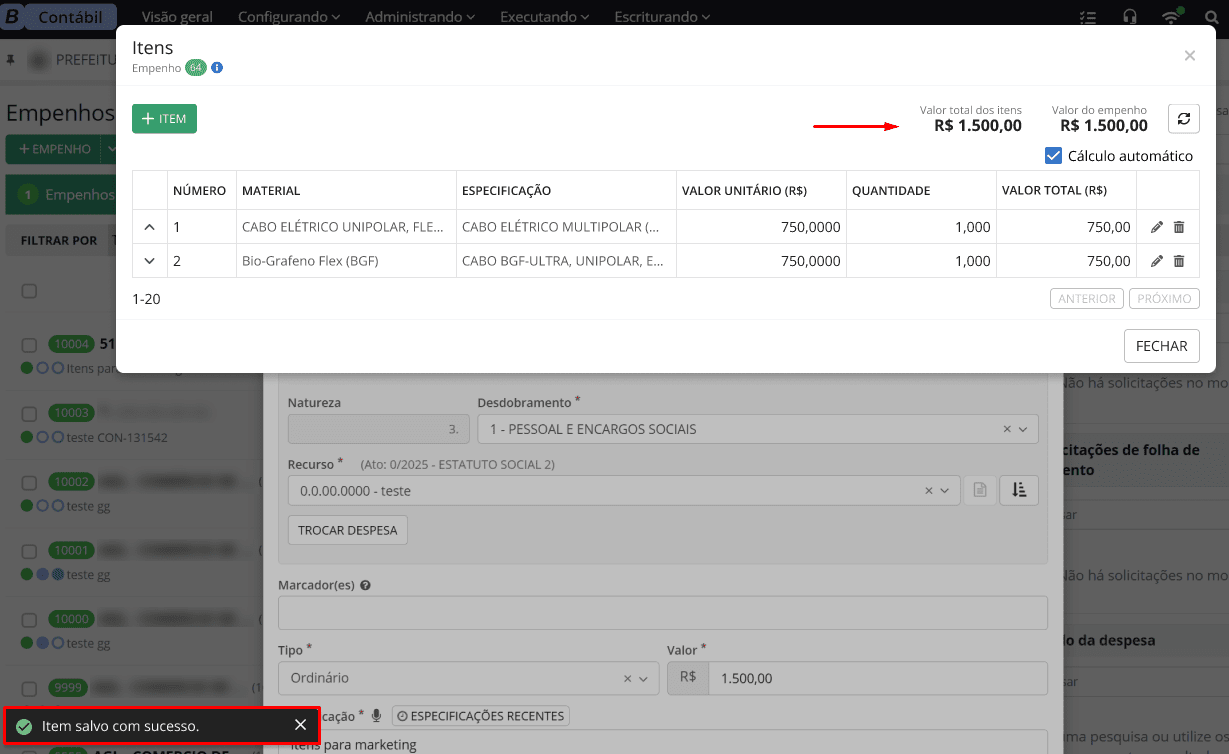Edit the Bio-Grafeno Flex item pencil icon

pyautogui.click(x=1157, y=261)
